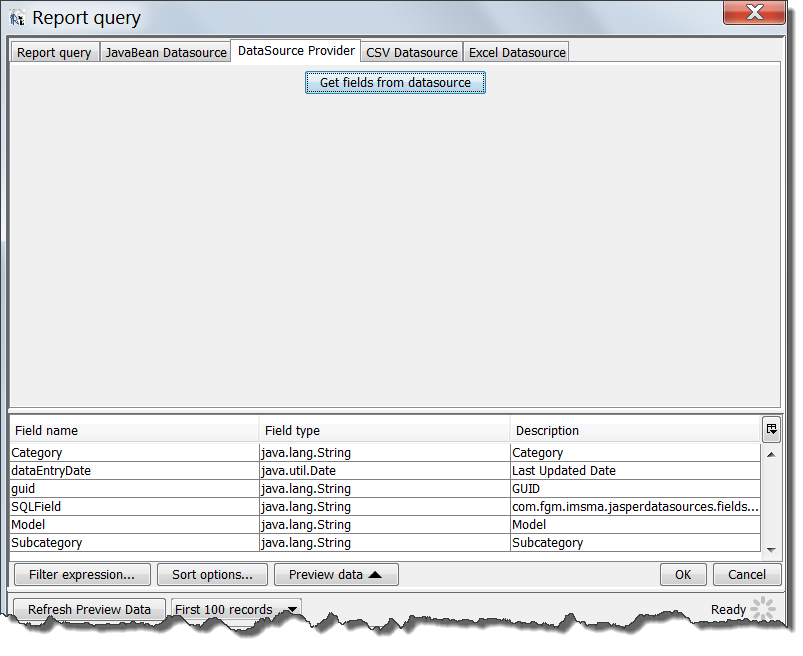The width and height of the screenshot is (803, 656).
Task: Sort by the Field name column header
Action: [134, 431]
